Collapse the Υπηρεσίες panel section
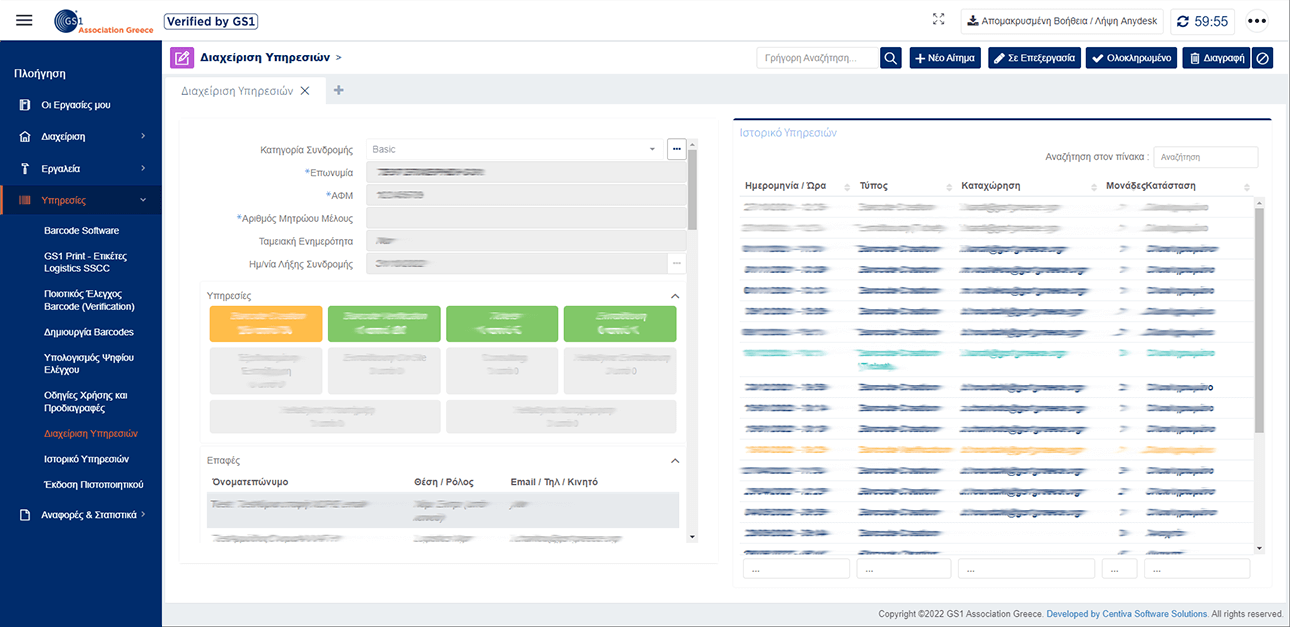This screenshot has width=1290, height=627. [675, 297]
